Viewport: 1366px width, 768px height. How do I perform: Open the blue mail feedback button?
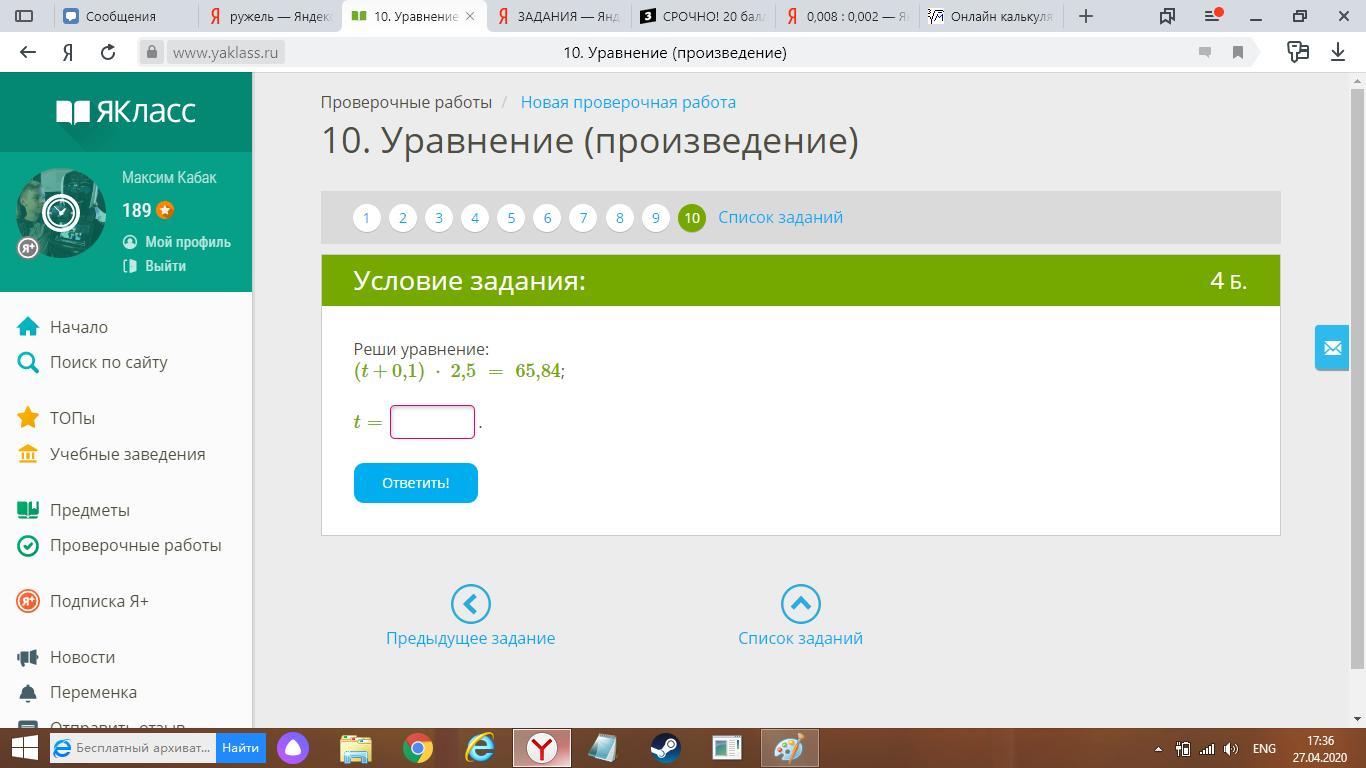pos(1332,348)
